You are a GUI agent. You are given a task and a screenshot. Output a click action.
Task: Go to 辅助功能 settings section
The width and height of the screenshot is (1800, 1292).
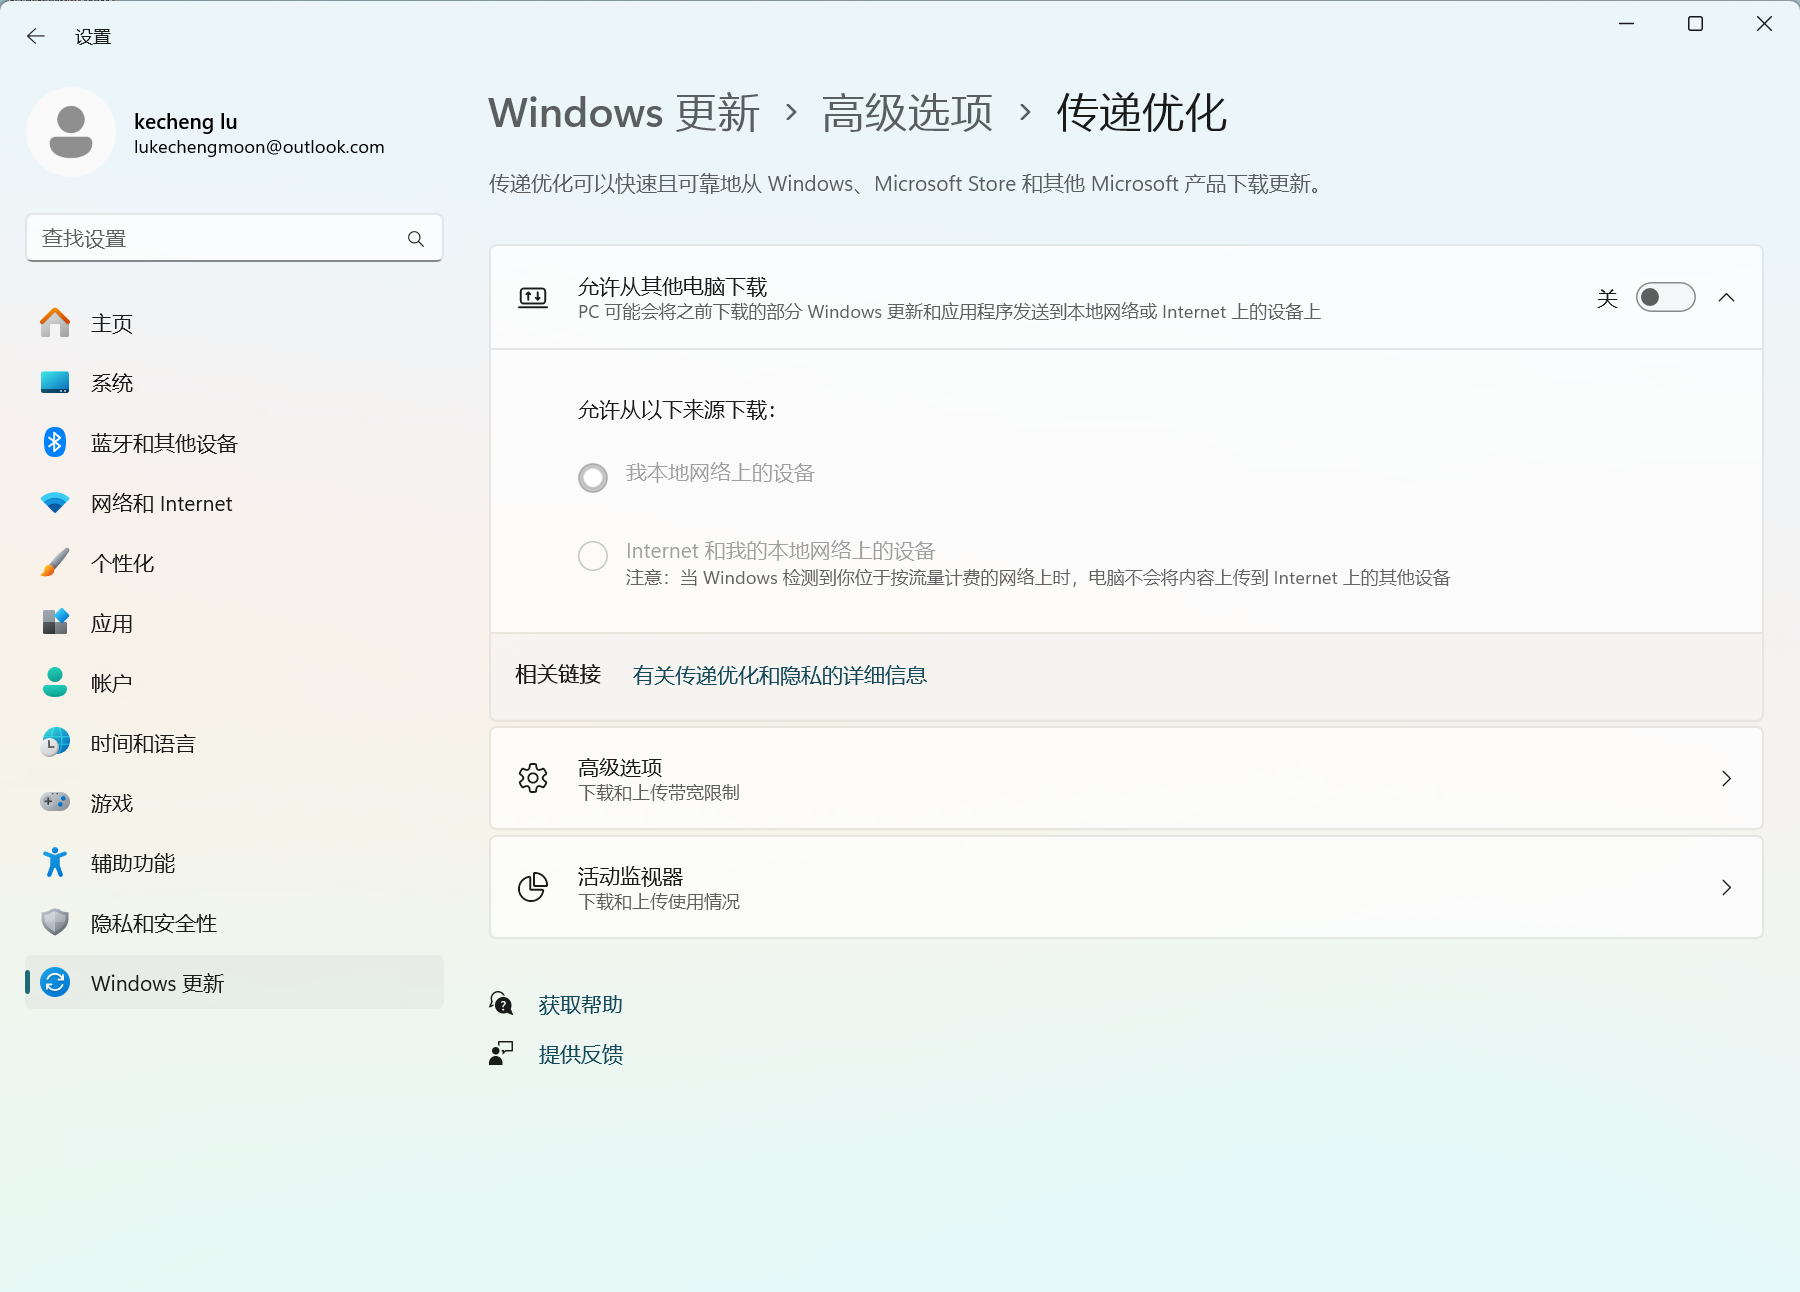coord(132,863)
